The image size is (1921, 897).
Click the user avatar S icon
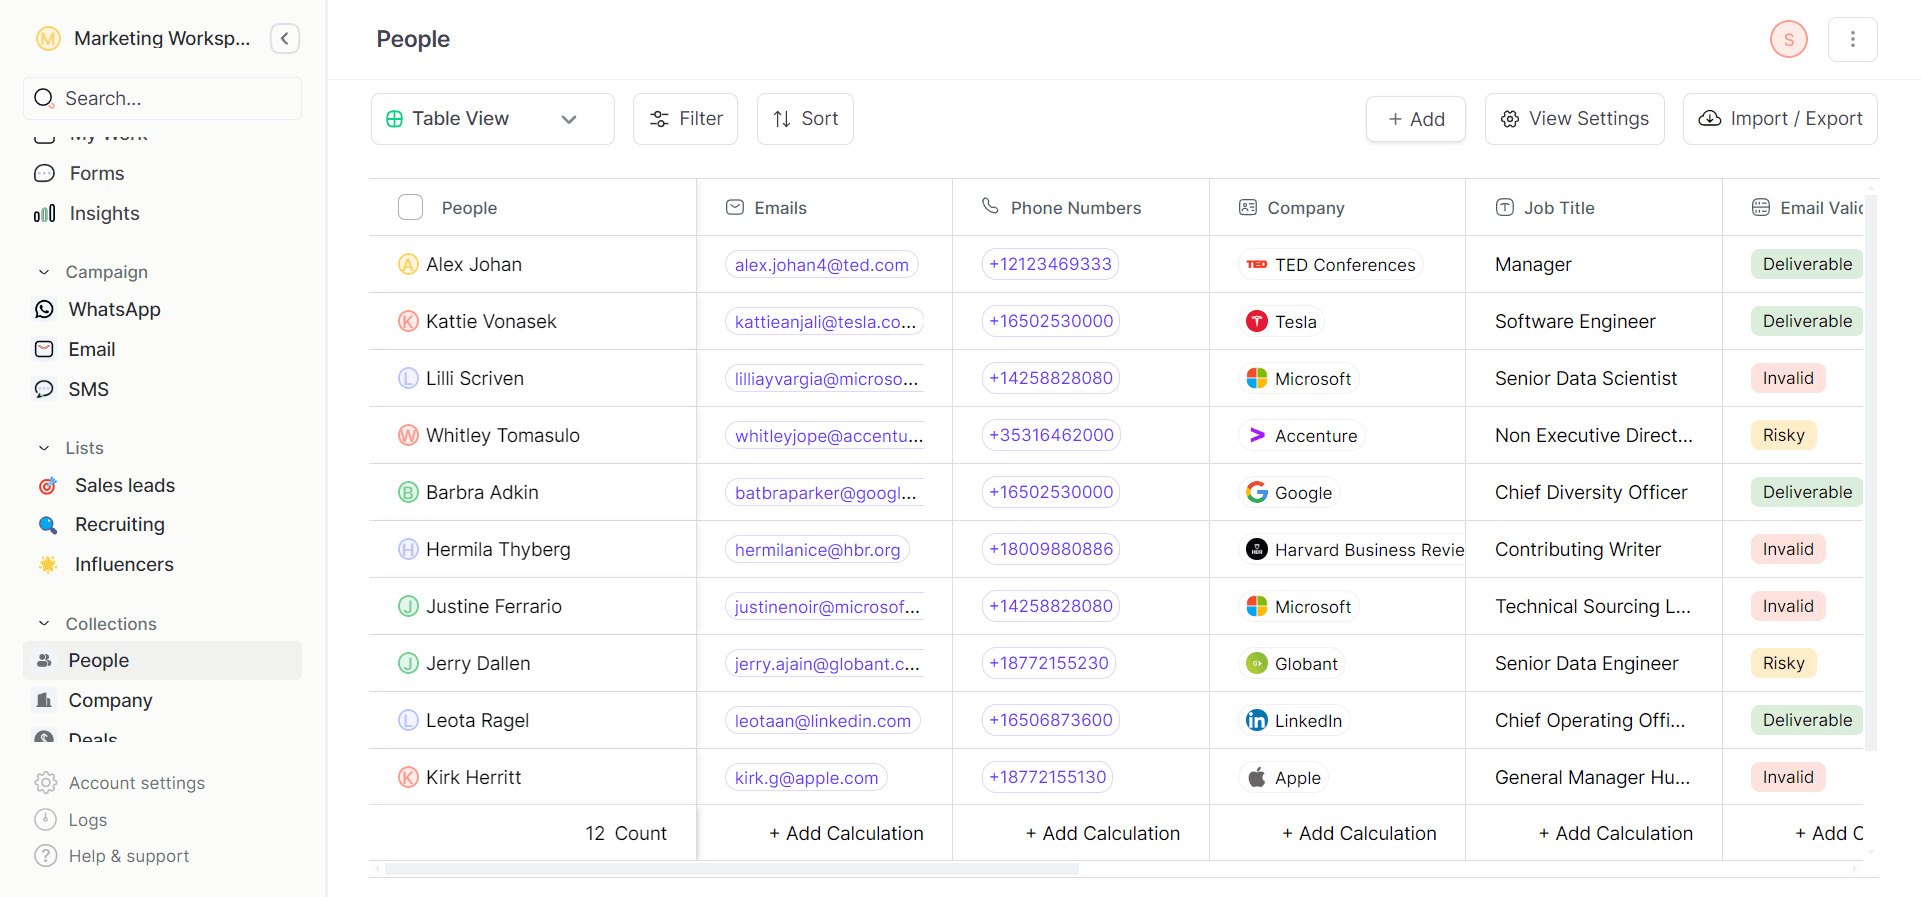1788,39
